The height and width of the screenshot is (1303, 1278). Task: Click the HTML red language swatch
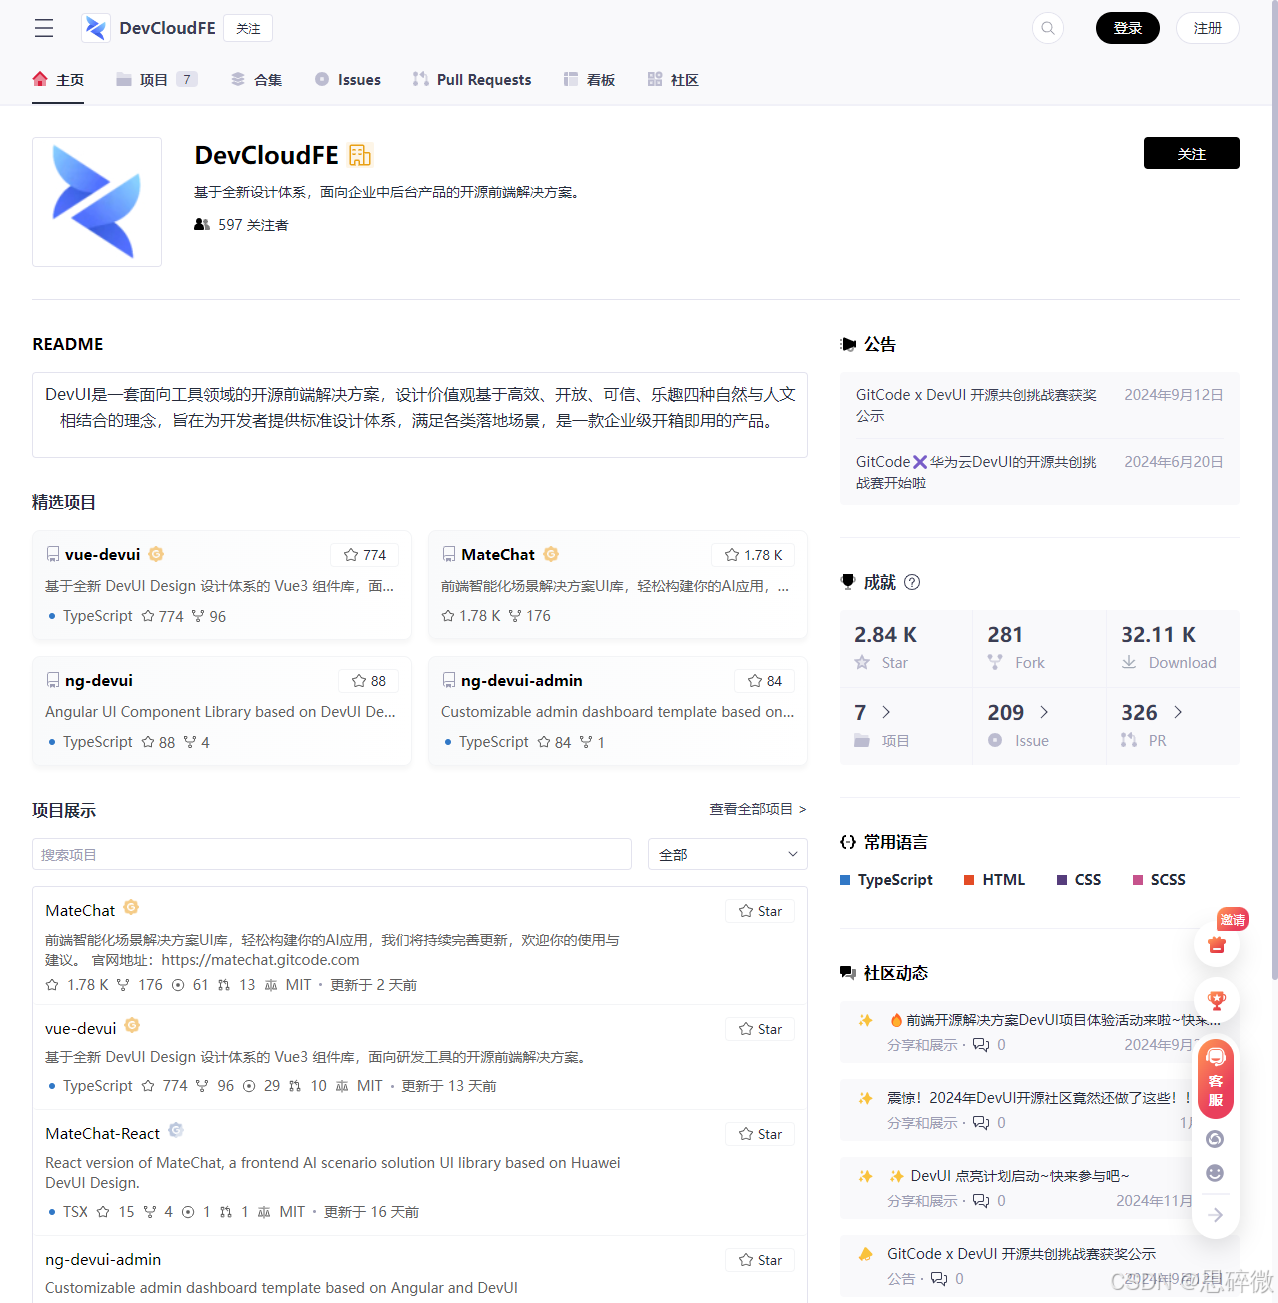click(969, 880)
